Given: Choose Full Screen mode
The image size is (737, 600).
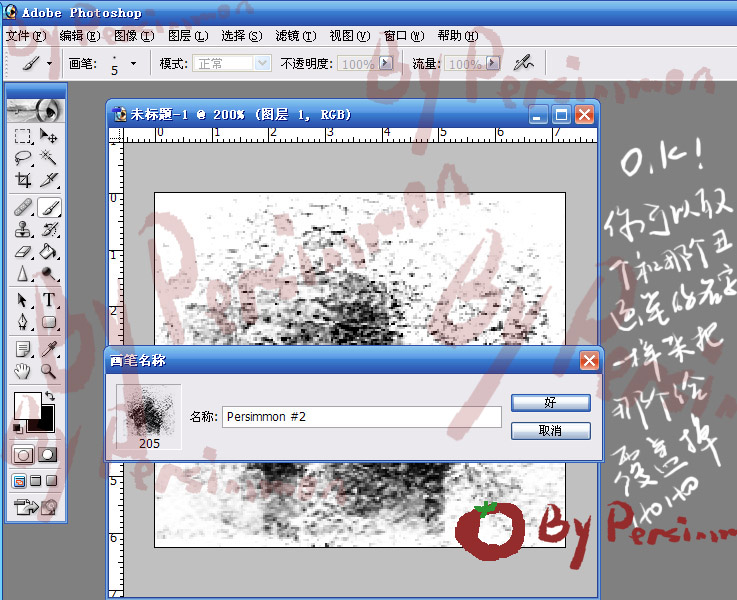Looking at the screenshot, I should 51,481.
